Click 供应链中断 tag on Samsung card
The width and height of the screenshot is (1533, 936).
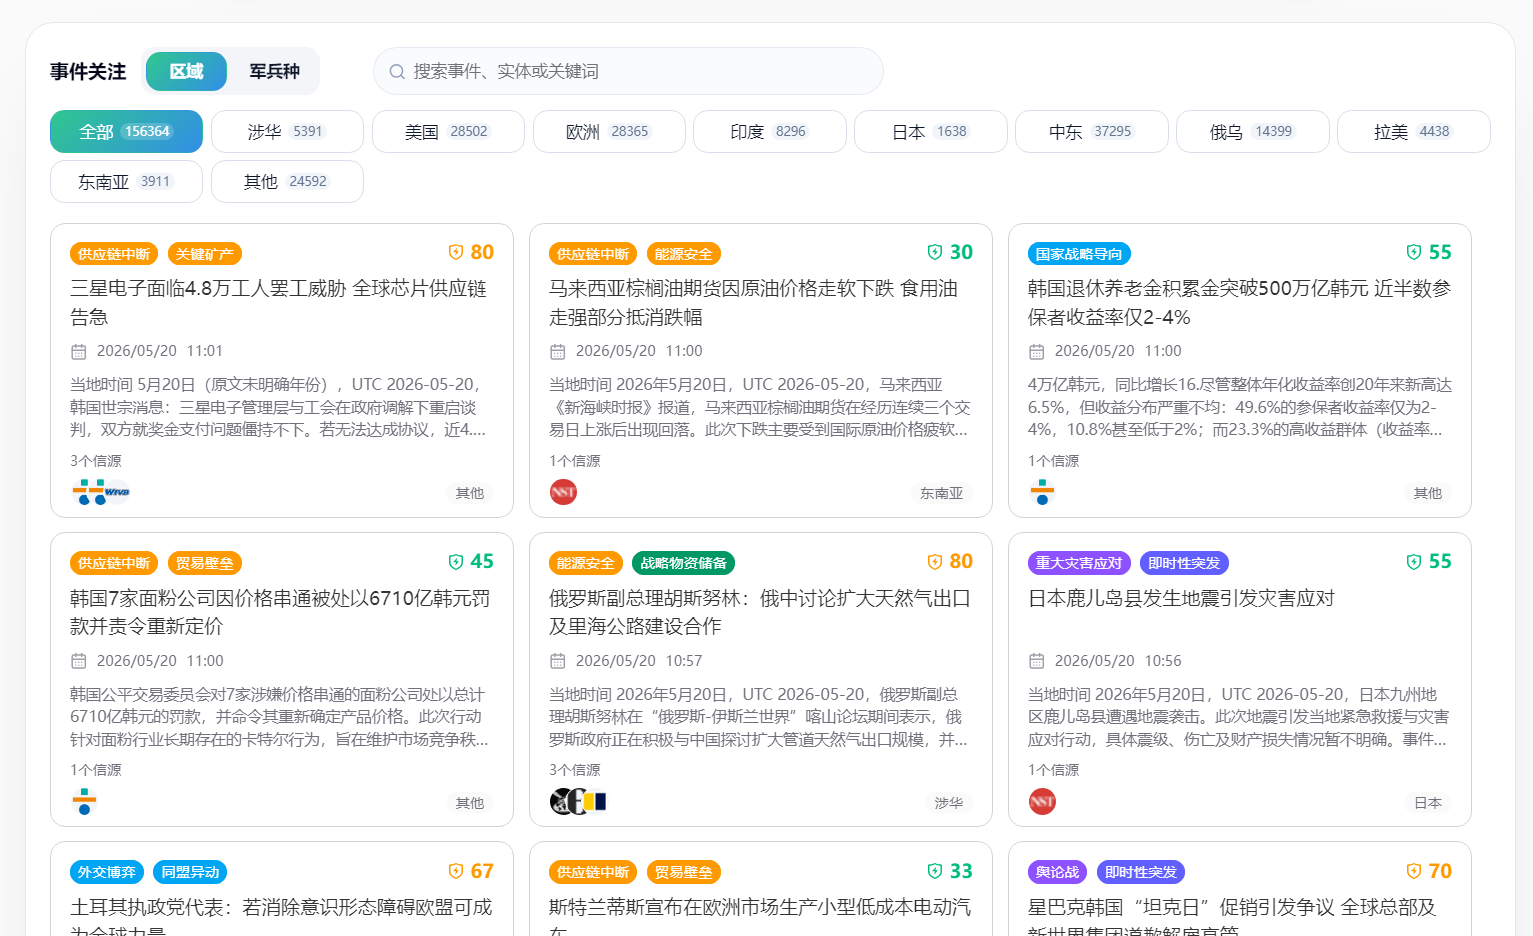(x=114, y=254)
